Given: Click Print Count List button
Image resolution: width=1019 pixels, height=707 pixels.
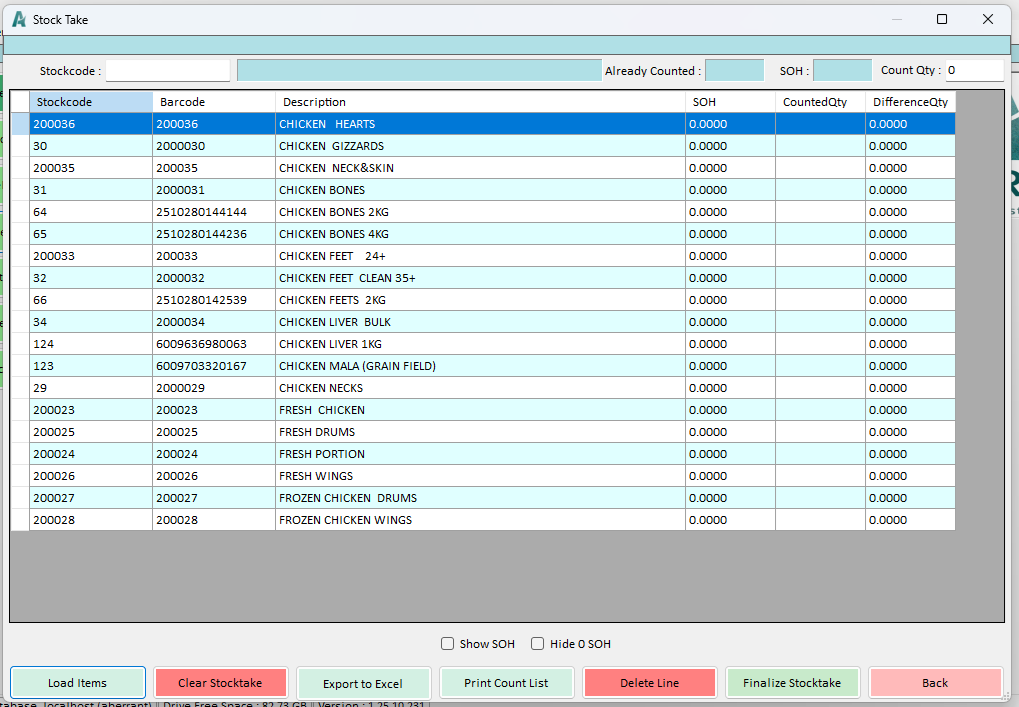Looking at the screenshot, I should pyautogui.click(x=506, y=683).
